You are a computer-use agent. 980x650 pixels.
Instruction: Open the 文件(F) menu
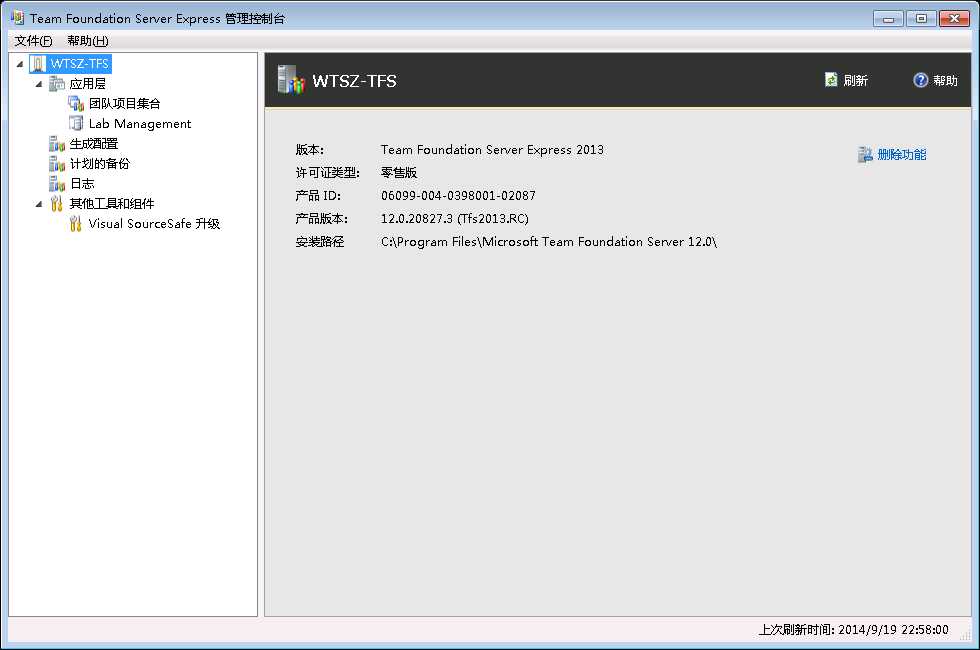tap(33, 41)
